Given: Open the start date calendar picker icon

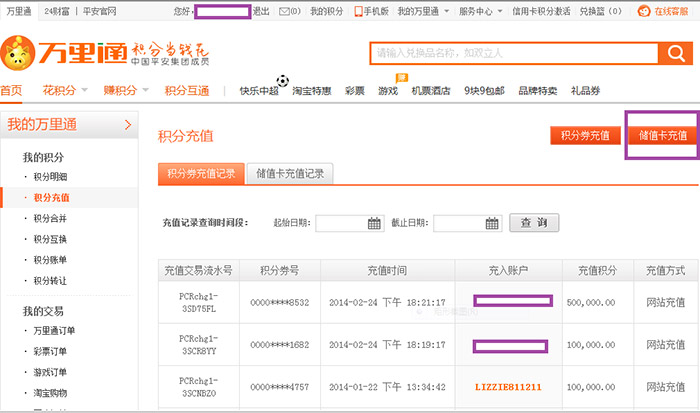Looking at the screenshot, I should coord(374,223).
